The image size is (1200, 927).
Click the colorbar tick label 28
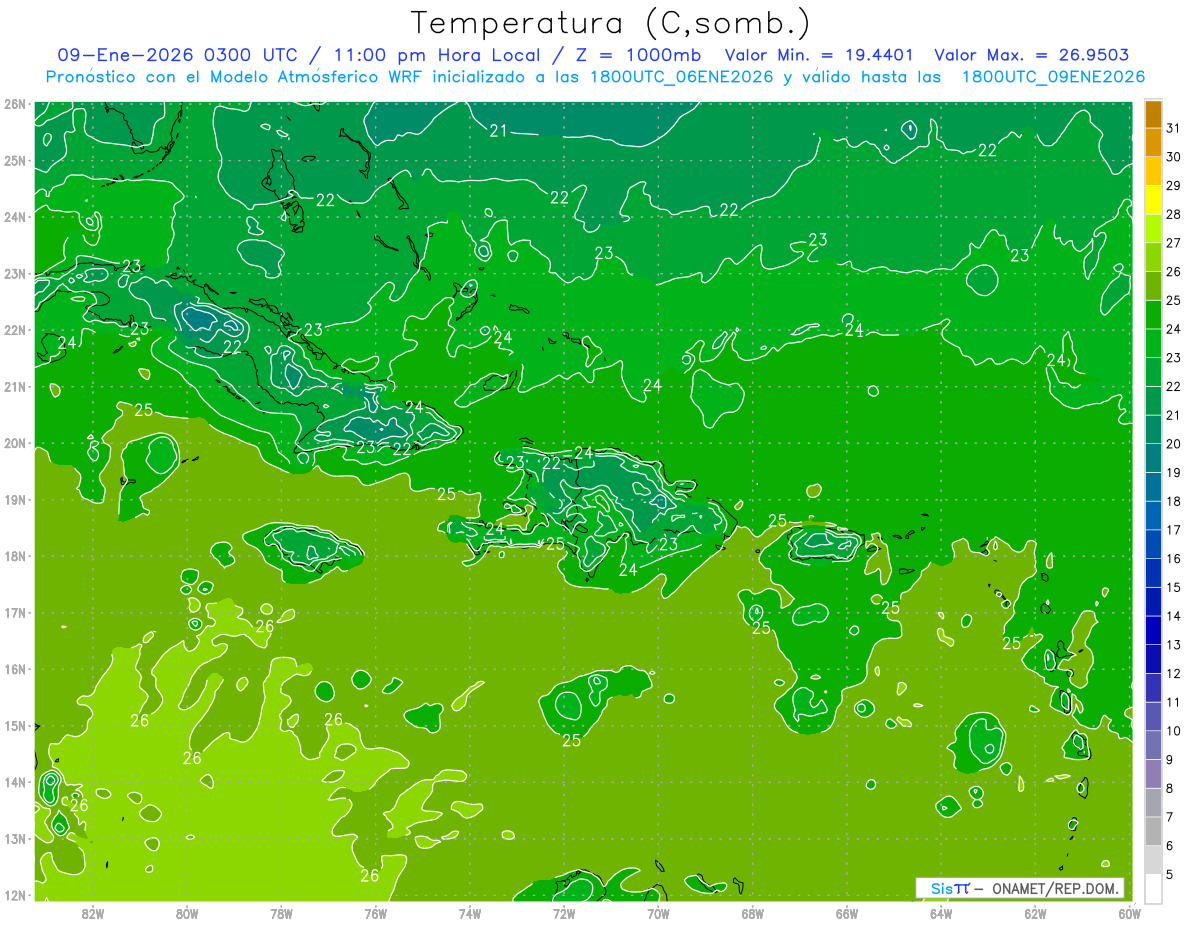[1174, 214]
